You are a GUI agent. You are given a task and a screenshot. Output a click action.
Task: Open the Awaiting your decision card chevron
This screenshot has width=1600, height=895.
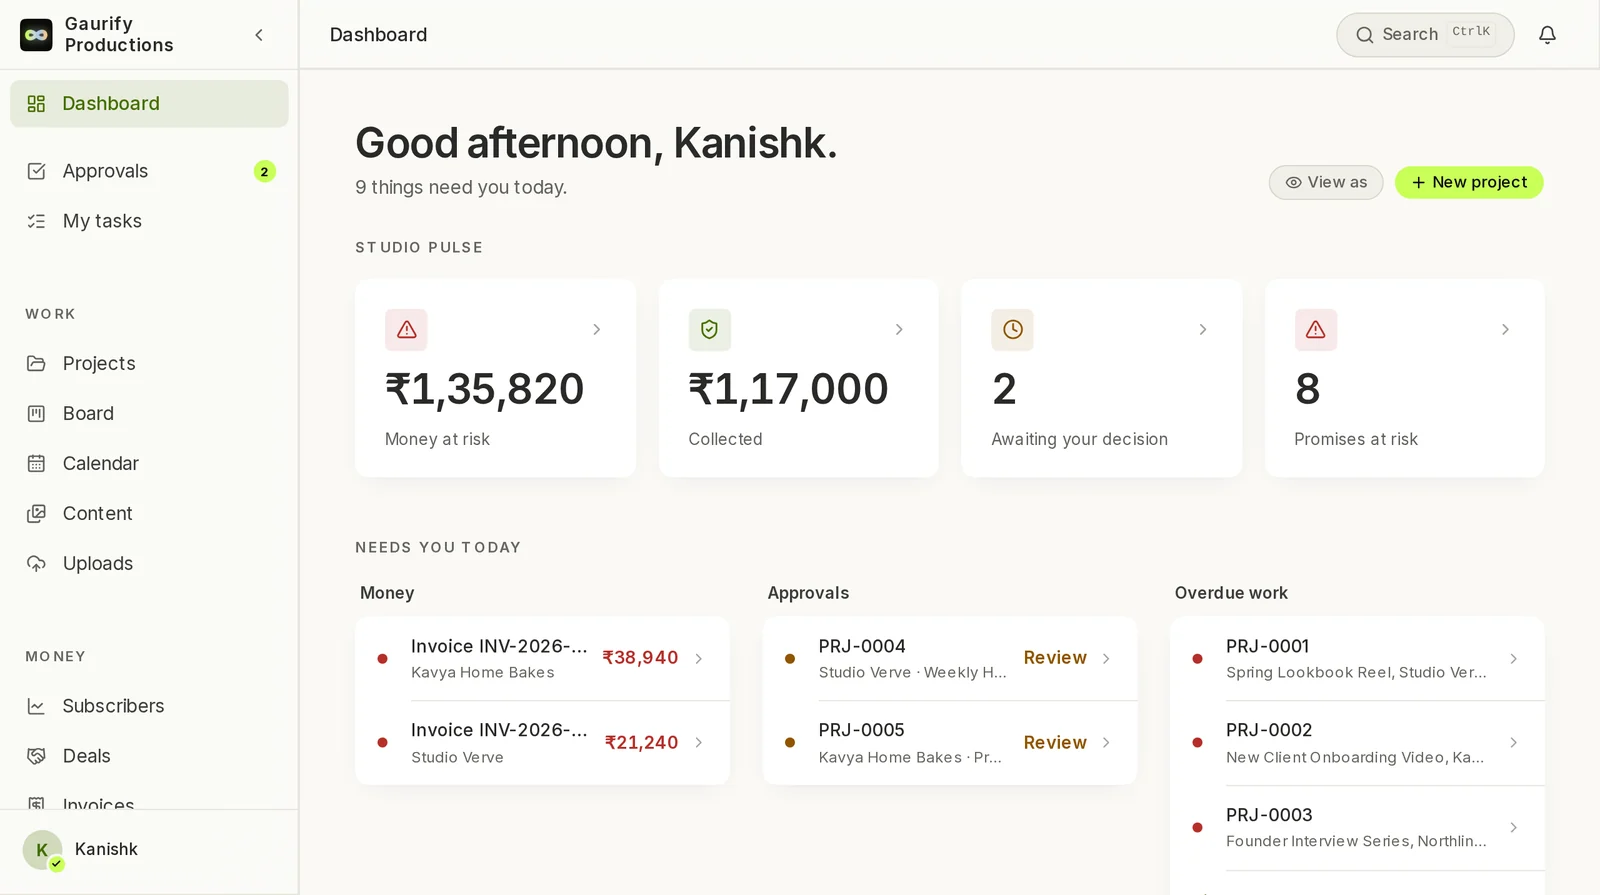(x=1202, y=329)
